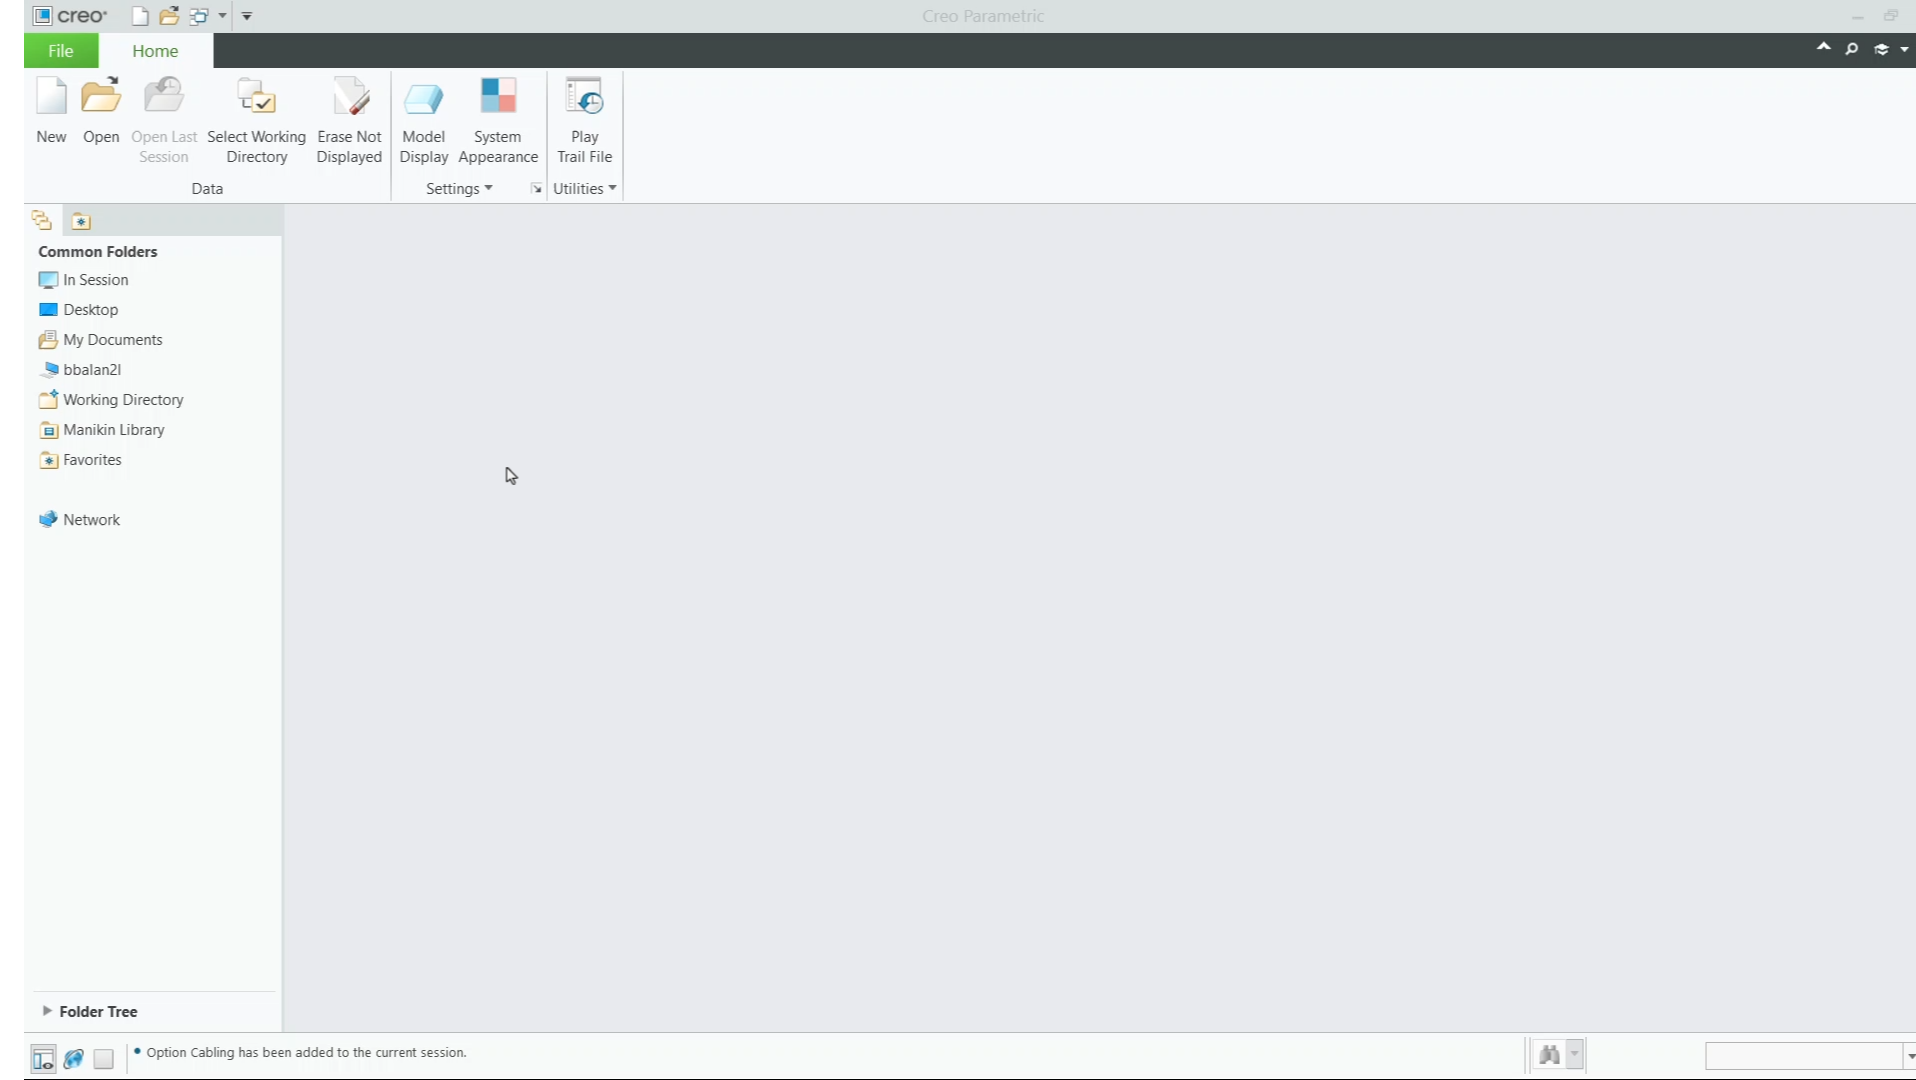Viewport: 1916px width, 1080px height.
Task: Expand the Utilities group dropdown
Action: click(584, 188)
